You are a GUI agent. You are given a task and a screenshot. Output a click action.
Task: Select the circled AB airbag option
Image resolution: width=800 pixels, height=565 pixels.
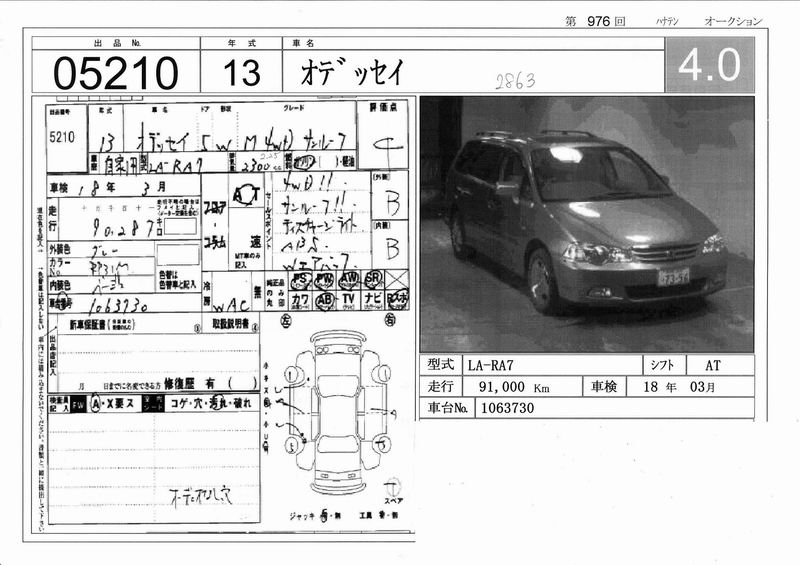(x=324, y=300)
